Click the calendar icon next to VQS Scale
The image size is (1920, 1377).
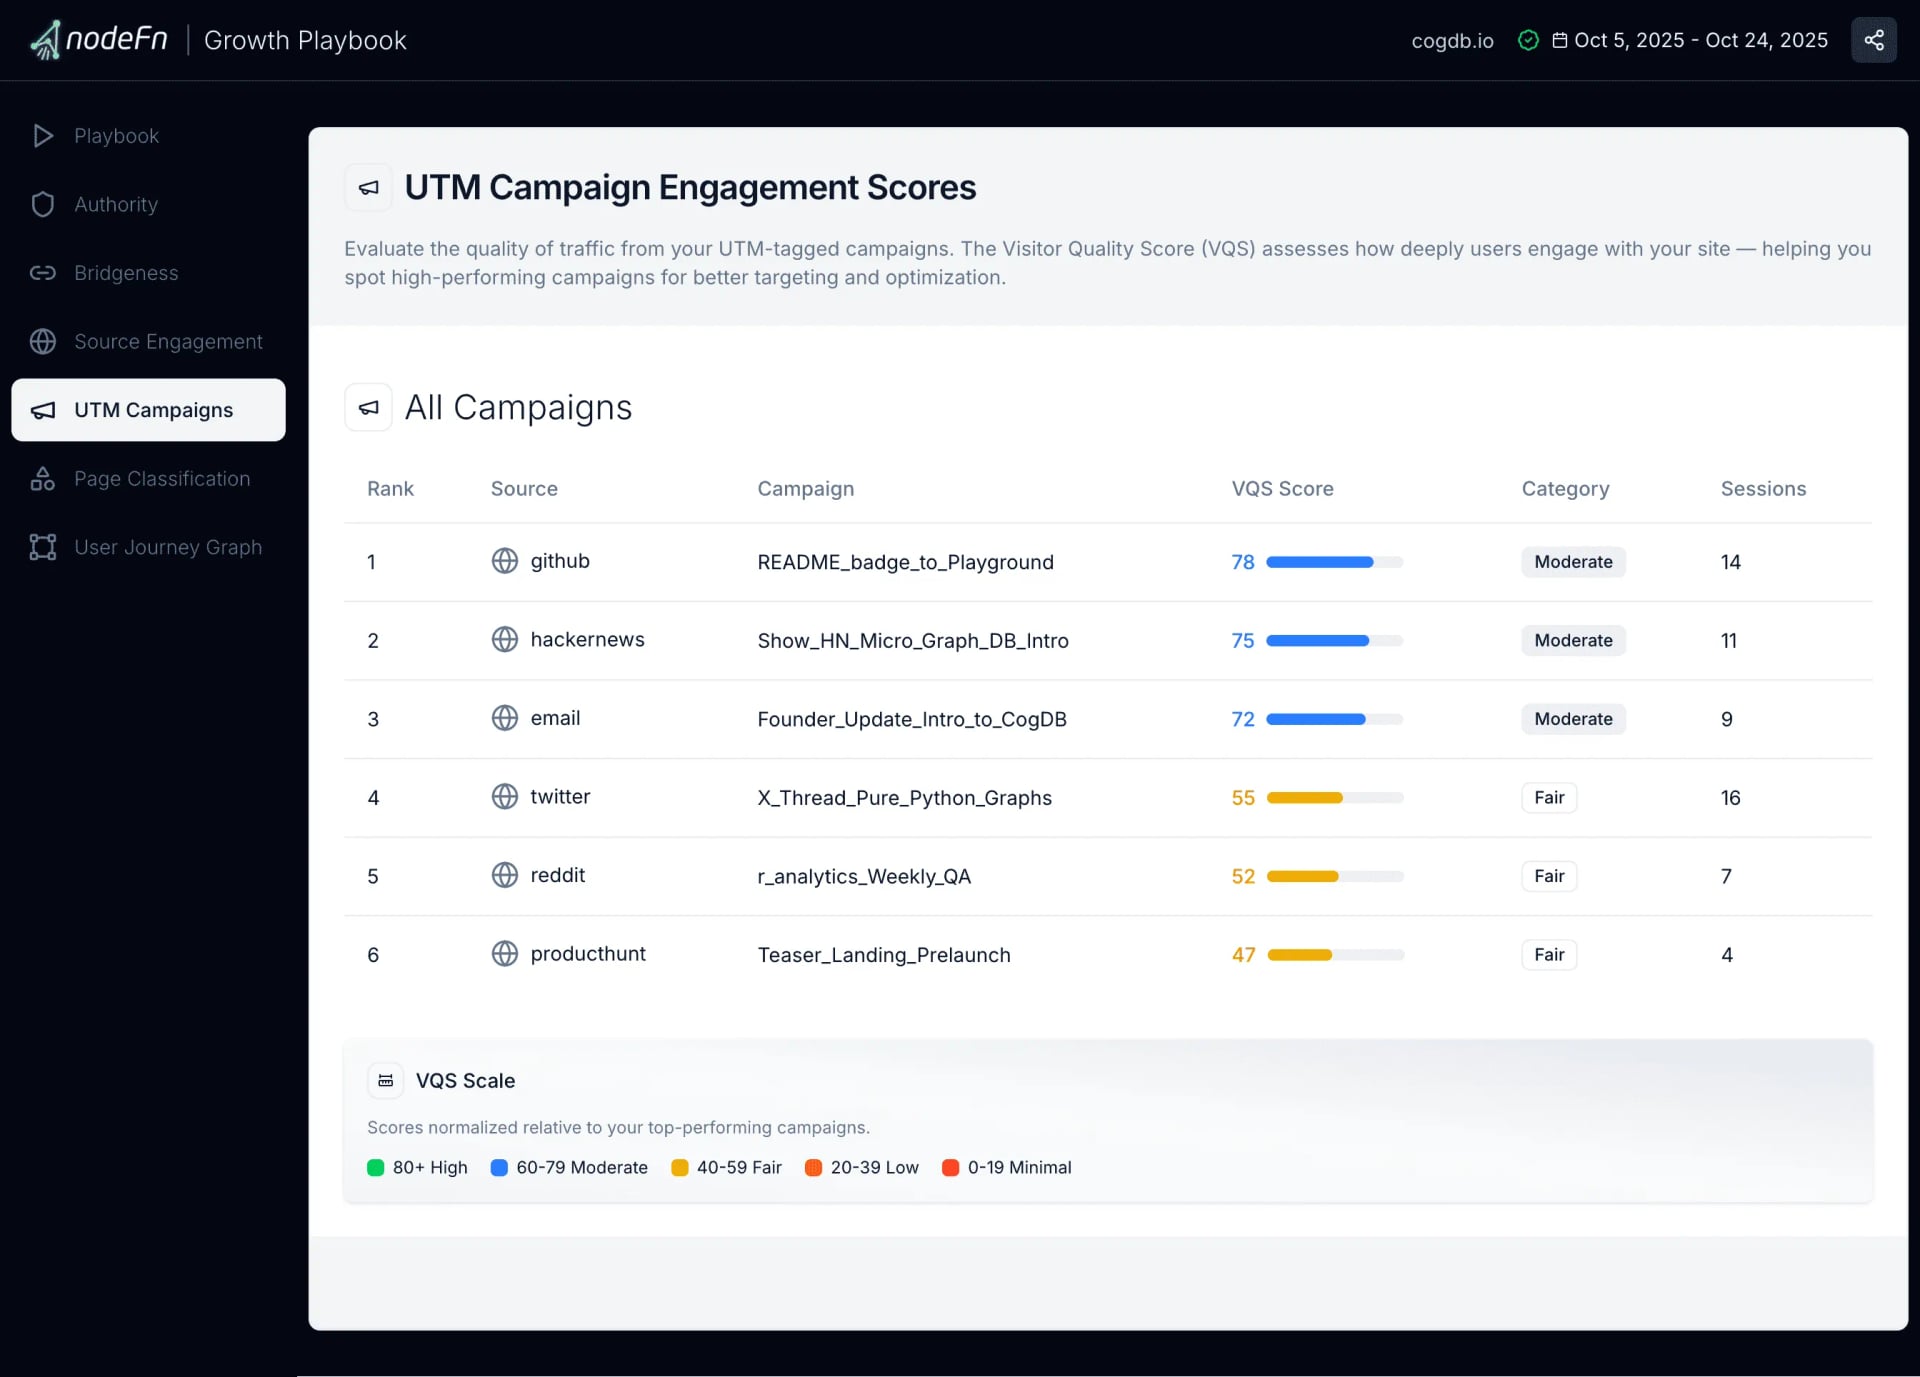[385, 1080]
